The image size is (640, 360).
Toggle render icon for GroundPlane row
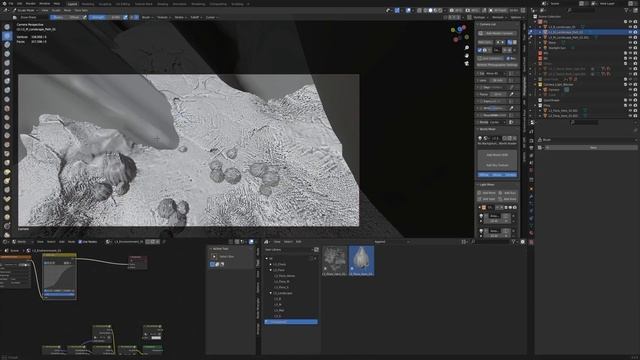click(x=635, y=100)
